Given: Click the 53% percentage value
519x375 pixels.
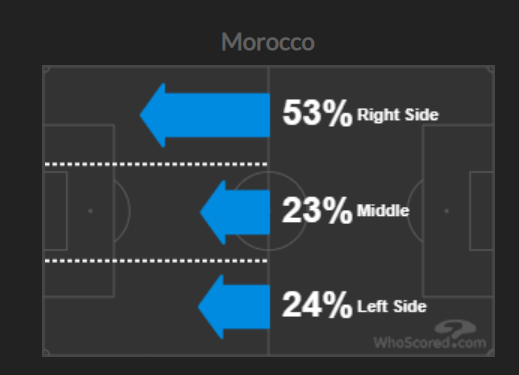Looking at the screenshot, I should 317,113.
